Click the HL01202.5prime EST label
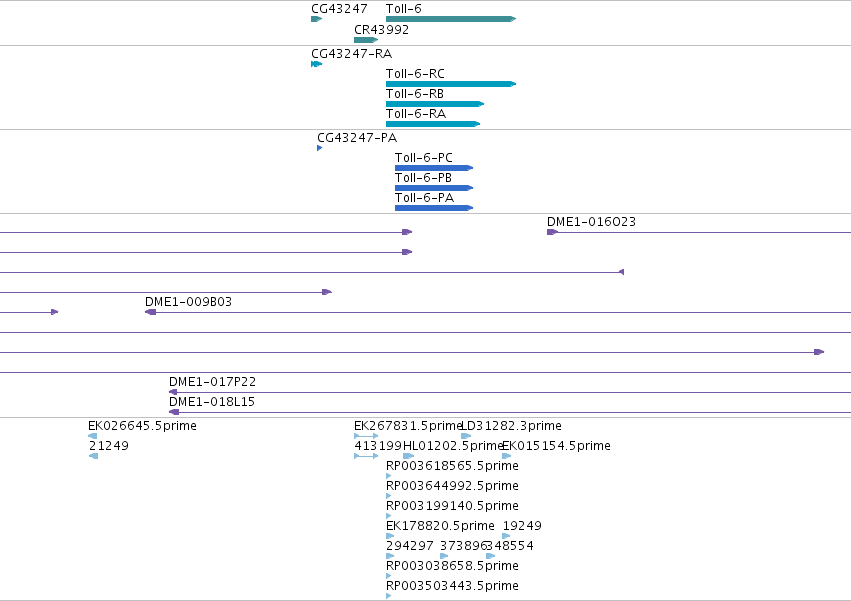 [453, 446]
